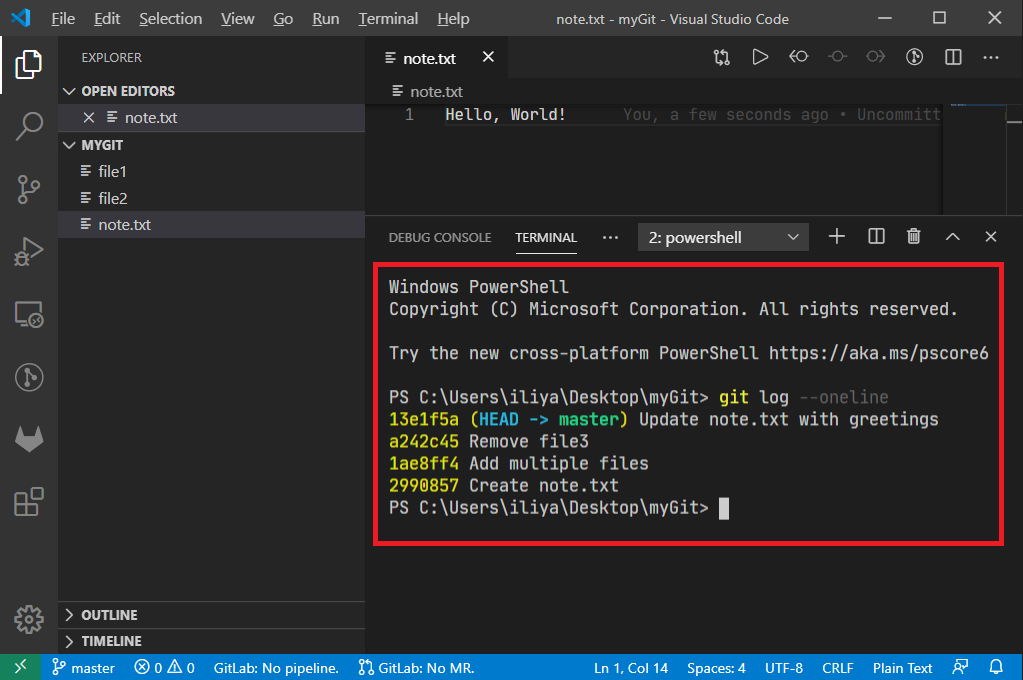
Task: Change end of line sequence CRLF
Action: point(837,668)
